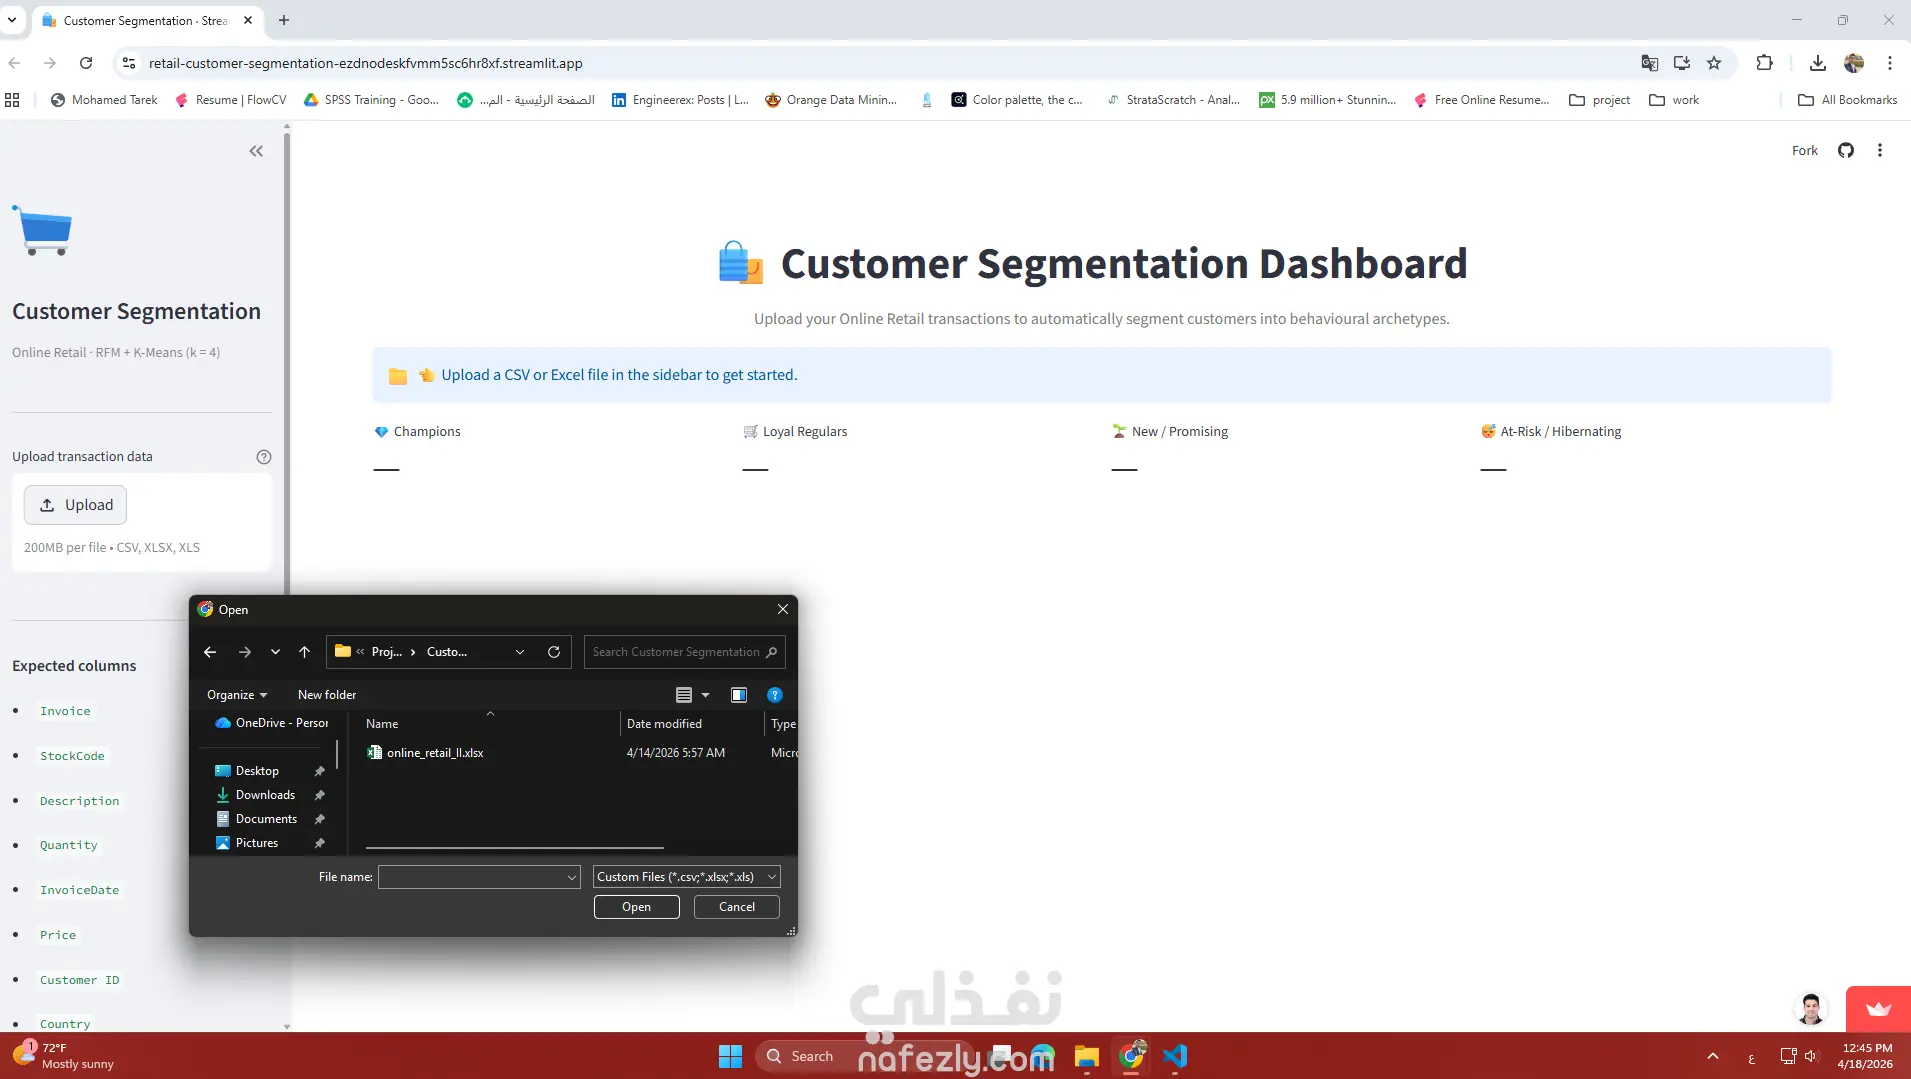The image size is (1911, 1079).
Task: Bookmark this page with the star icon
Action: tap(1714, 63)
